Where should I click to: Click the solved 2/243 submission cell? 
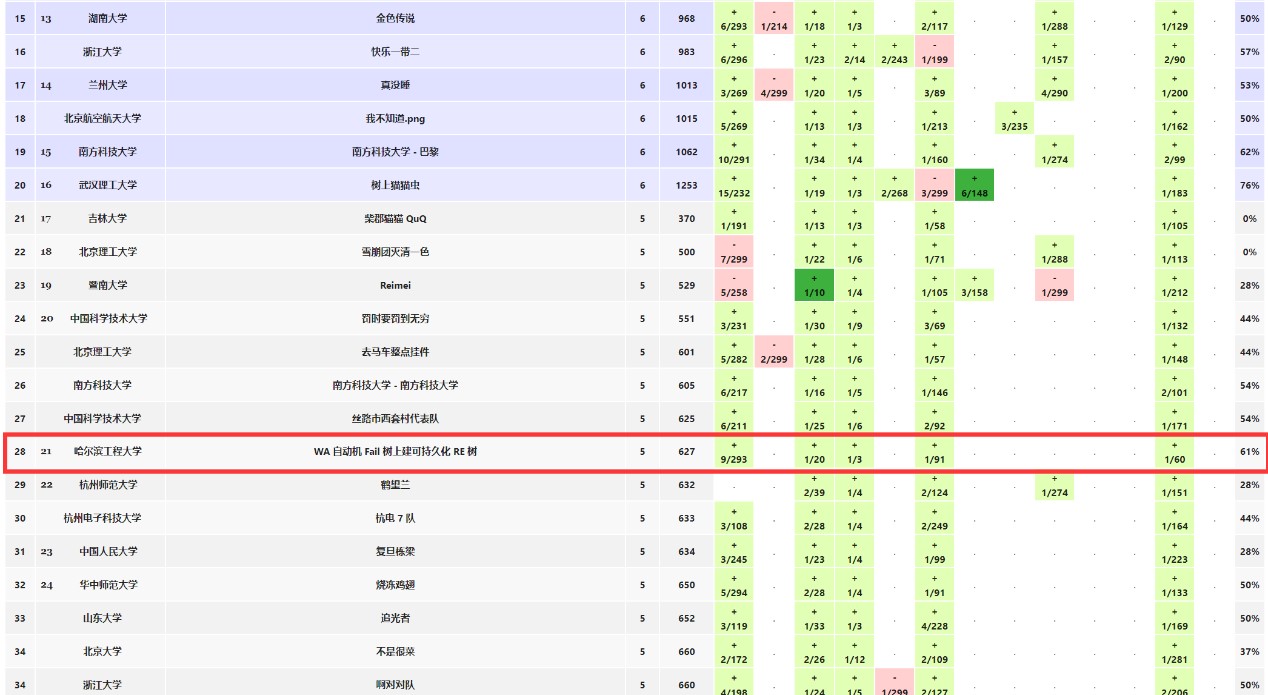(x=894, y=52)
